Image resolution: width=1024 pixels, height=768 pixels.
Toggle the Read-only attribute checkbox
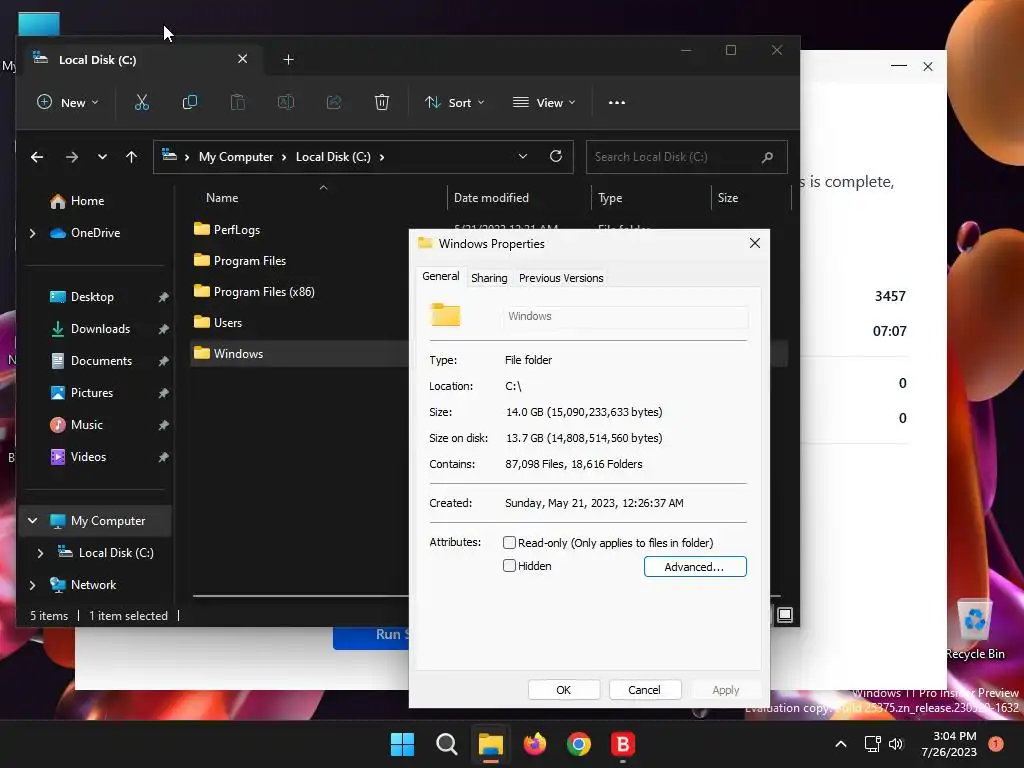coord(509,543)
